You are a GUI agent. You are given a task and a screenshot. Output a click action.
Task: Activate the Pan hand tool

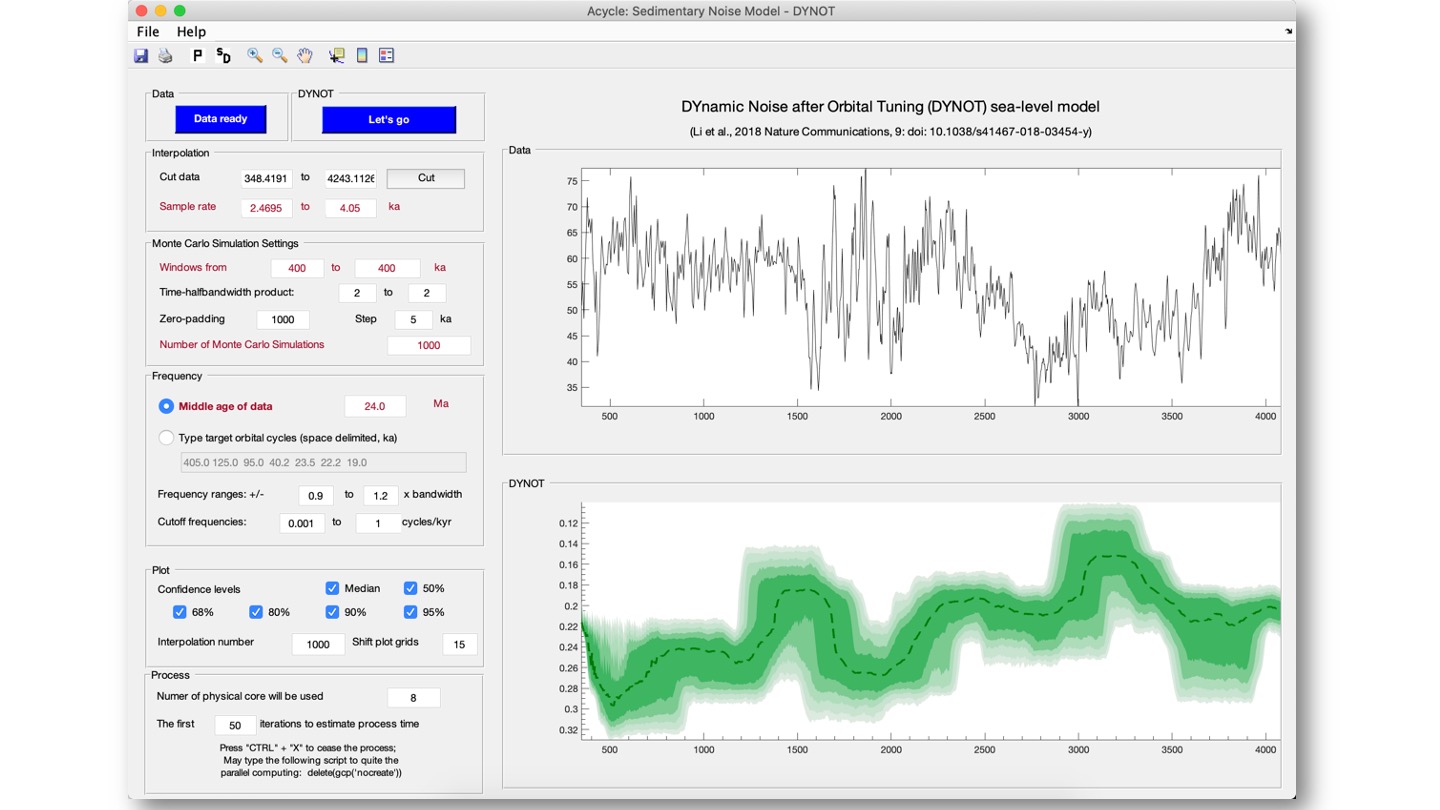(x=305, y=56)
